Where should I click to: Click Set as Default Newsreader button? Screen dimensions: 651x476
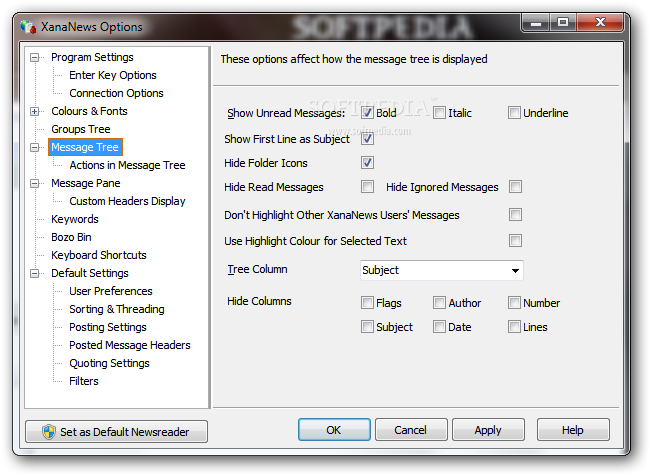pos(117,432)
